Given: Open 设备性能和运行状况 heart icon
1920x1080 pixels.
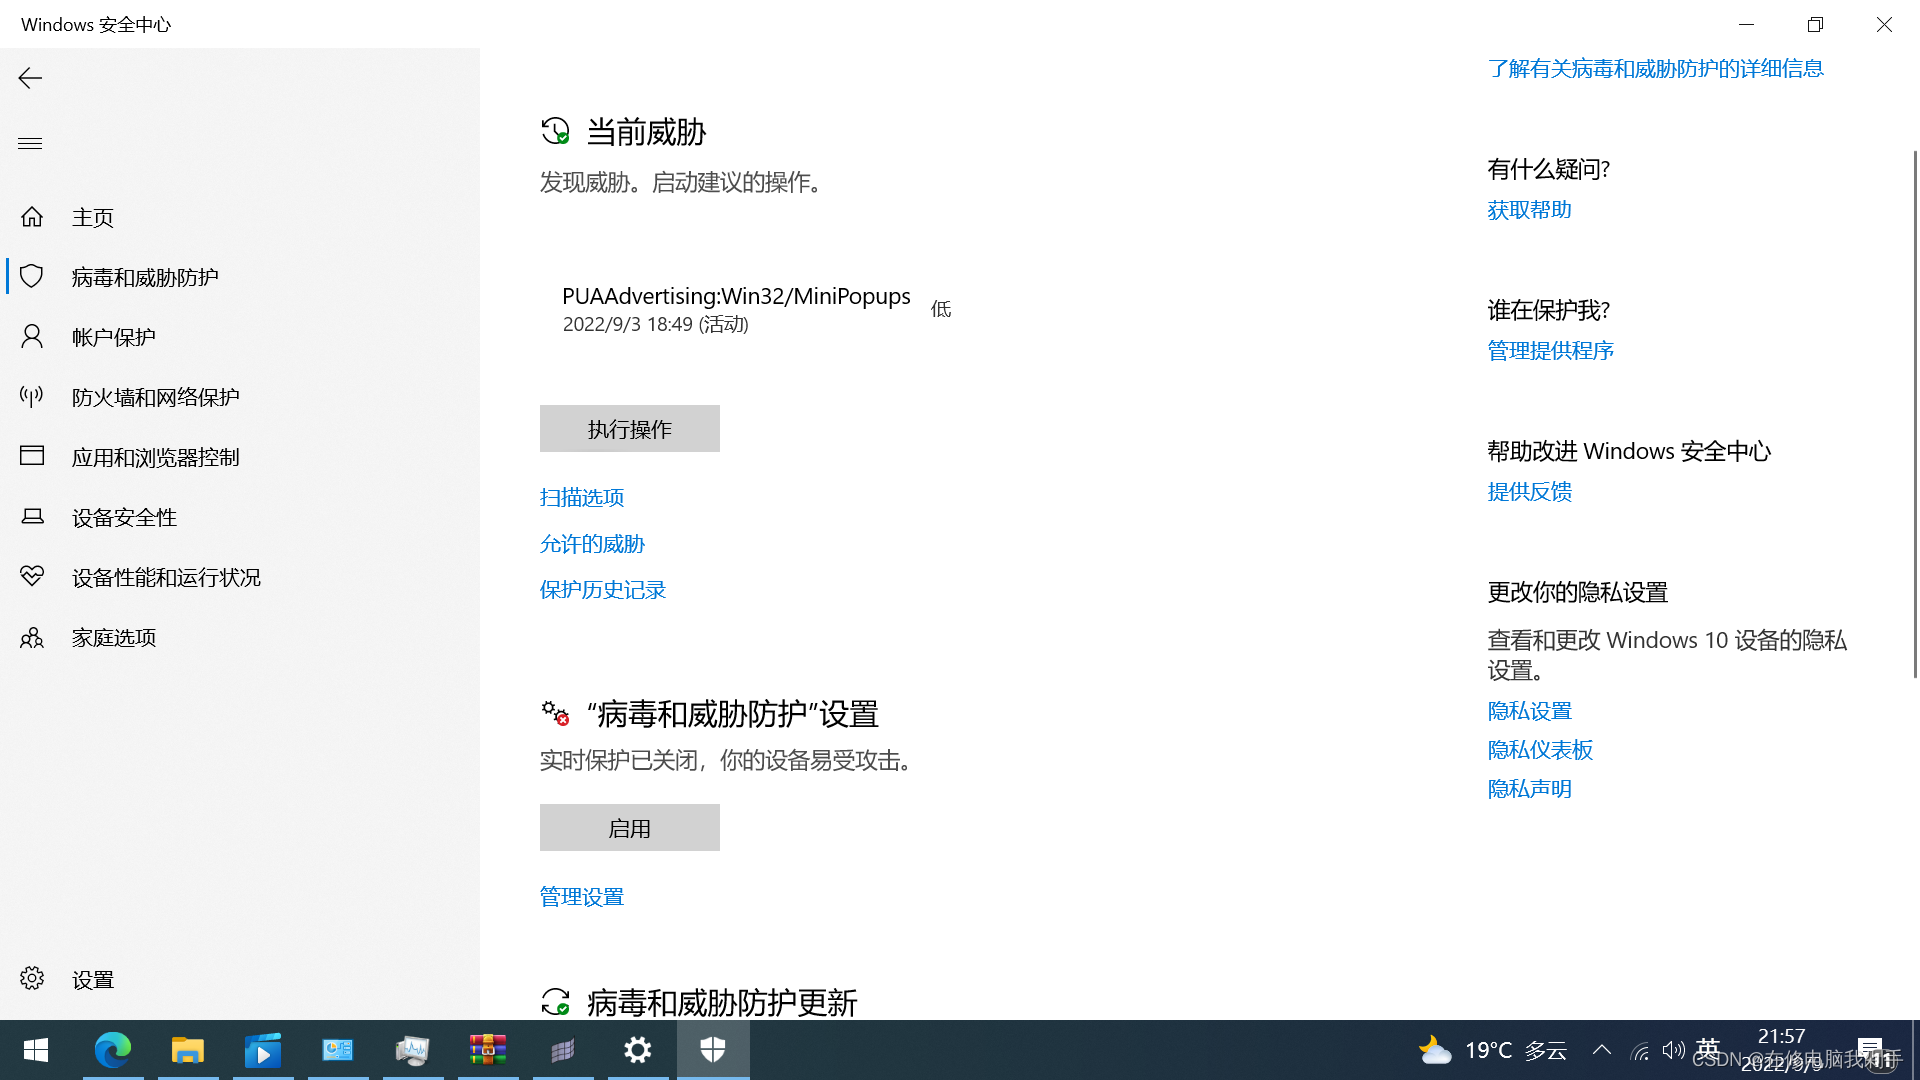Looking at the screenshot, I should pyautogui.click(x=32, y=577).
